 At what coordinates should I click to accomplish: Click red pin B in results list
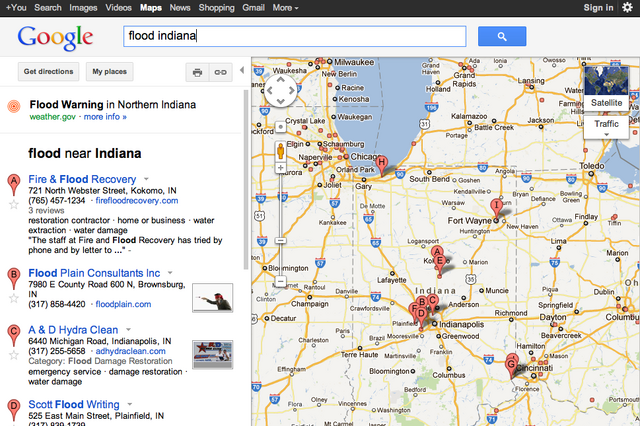tap(14, 278)
